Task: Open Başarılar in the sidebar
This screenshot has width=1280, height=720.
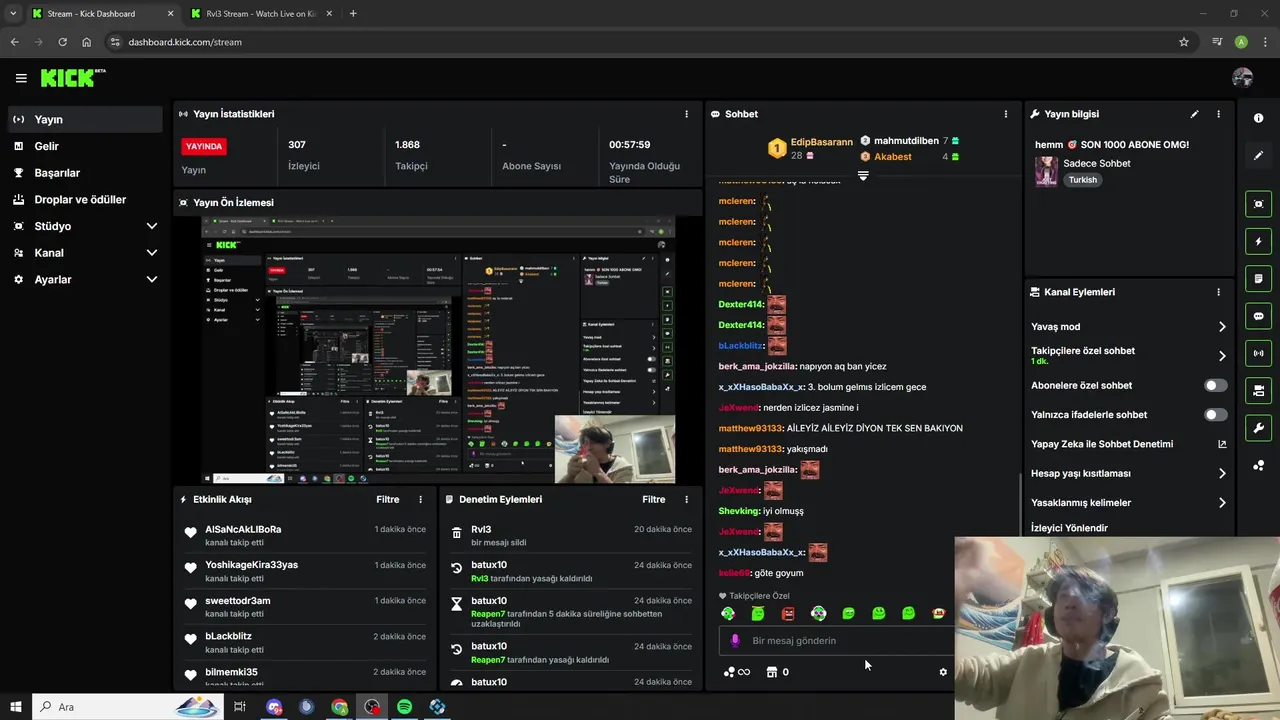Action: 84,173
